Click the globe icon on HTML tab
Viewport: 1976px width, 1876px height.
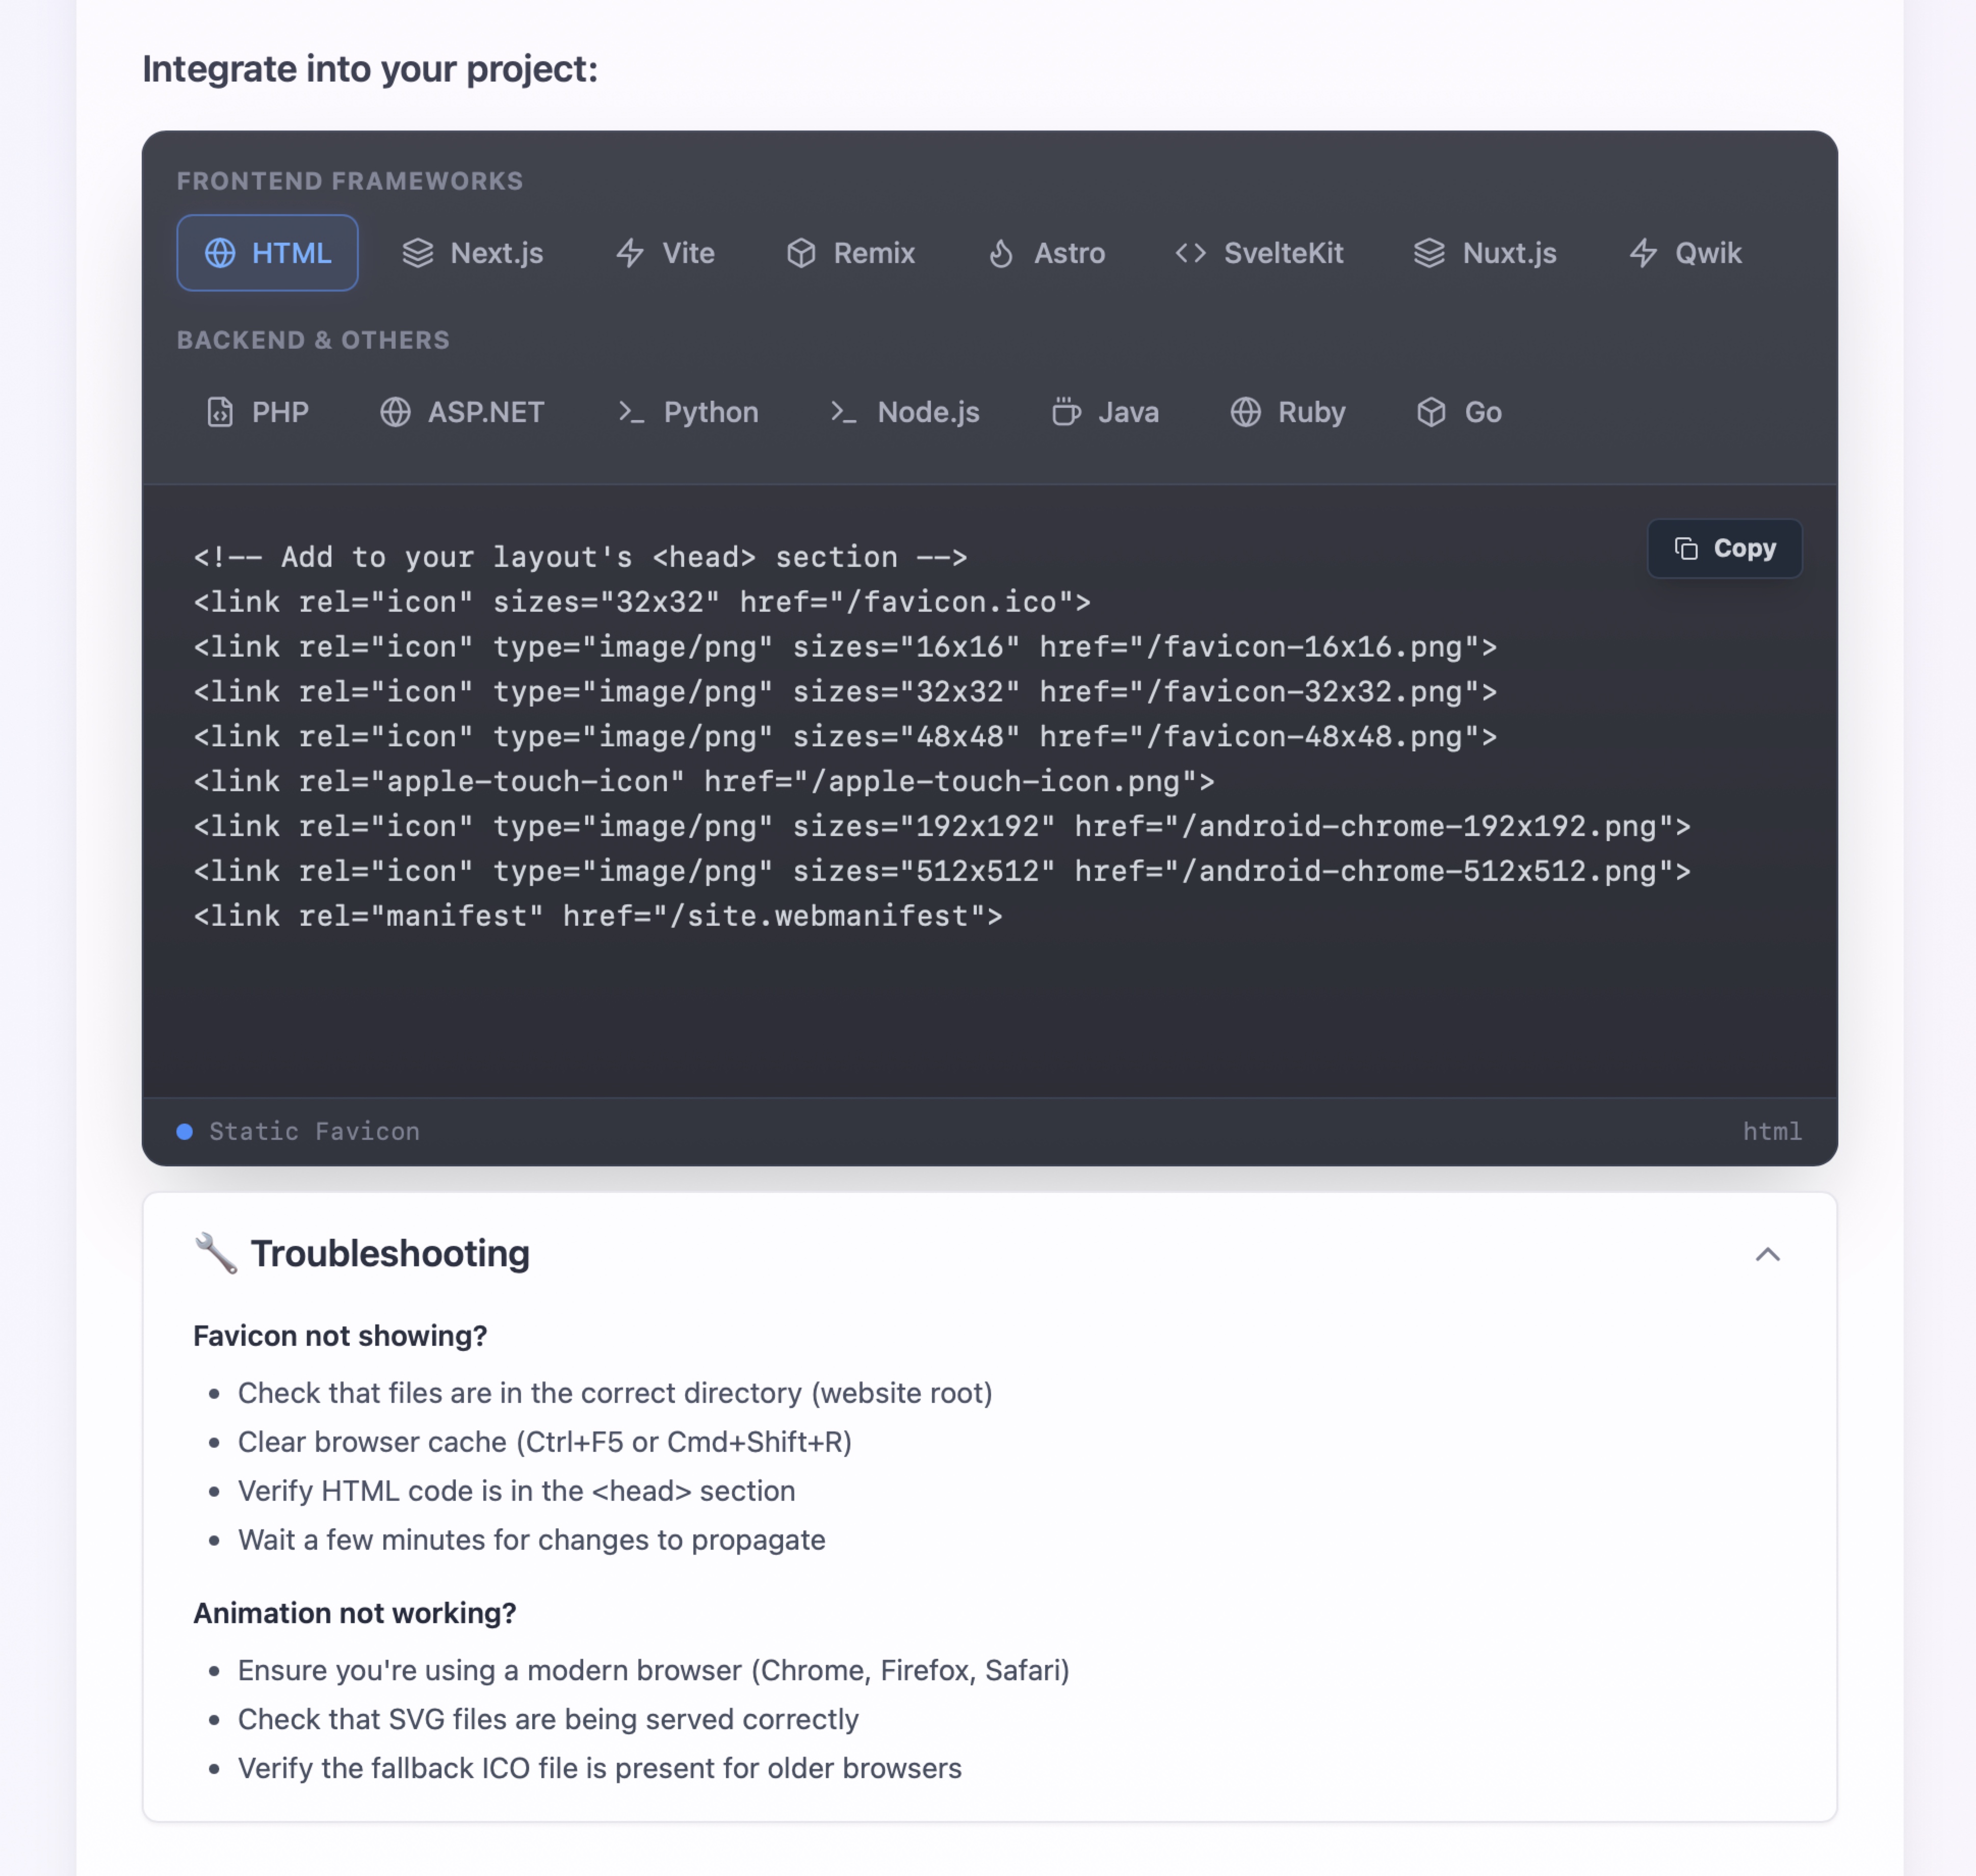point(220,253)
